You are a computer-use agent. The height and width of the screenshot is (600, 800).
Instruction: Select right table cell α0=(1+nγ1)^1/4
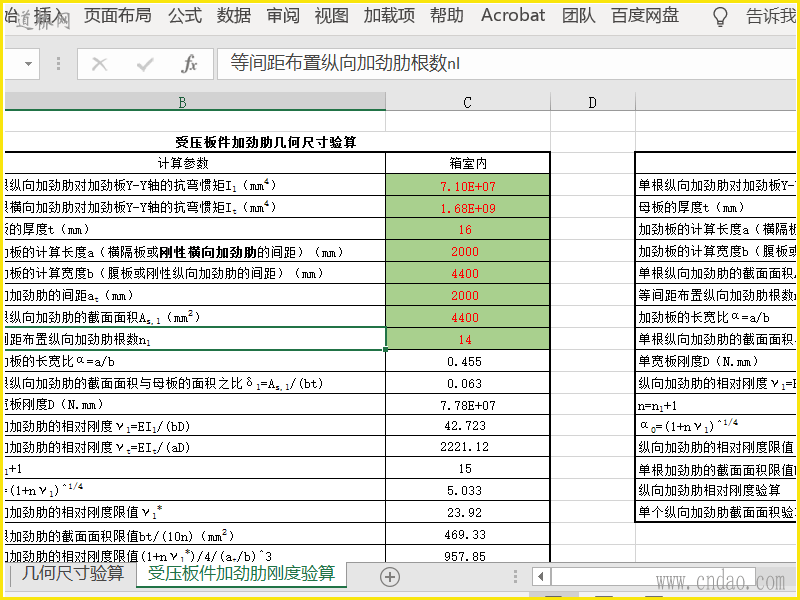point(716,426)
